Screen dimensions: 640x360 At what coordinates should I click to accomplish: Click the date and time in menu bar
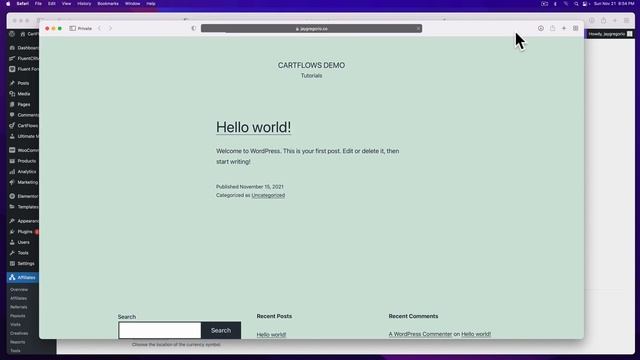point(614,4)
